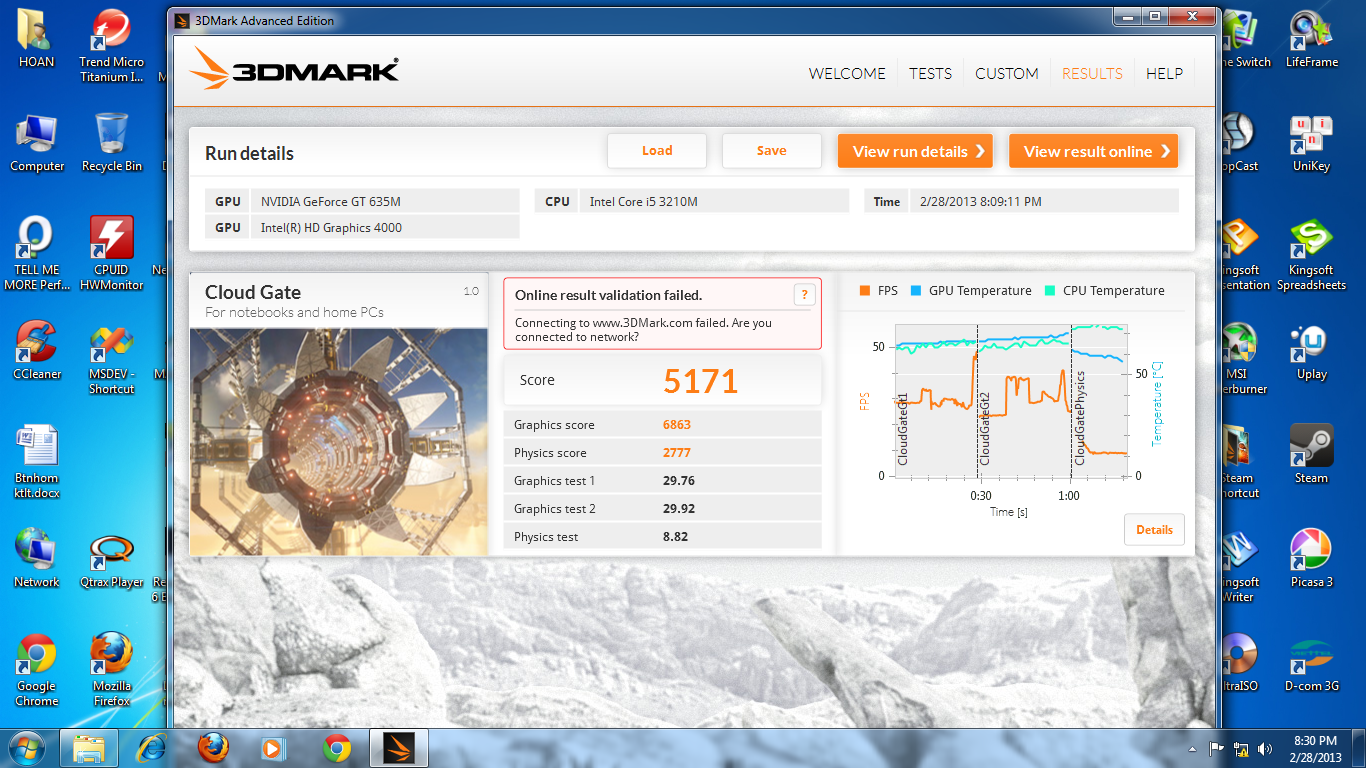Open the Recycle Bin icon
Screen dimensions: 1366x768
tap(112, 144)
